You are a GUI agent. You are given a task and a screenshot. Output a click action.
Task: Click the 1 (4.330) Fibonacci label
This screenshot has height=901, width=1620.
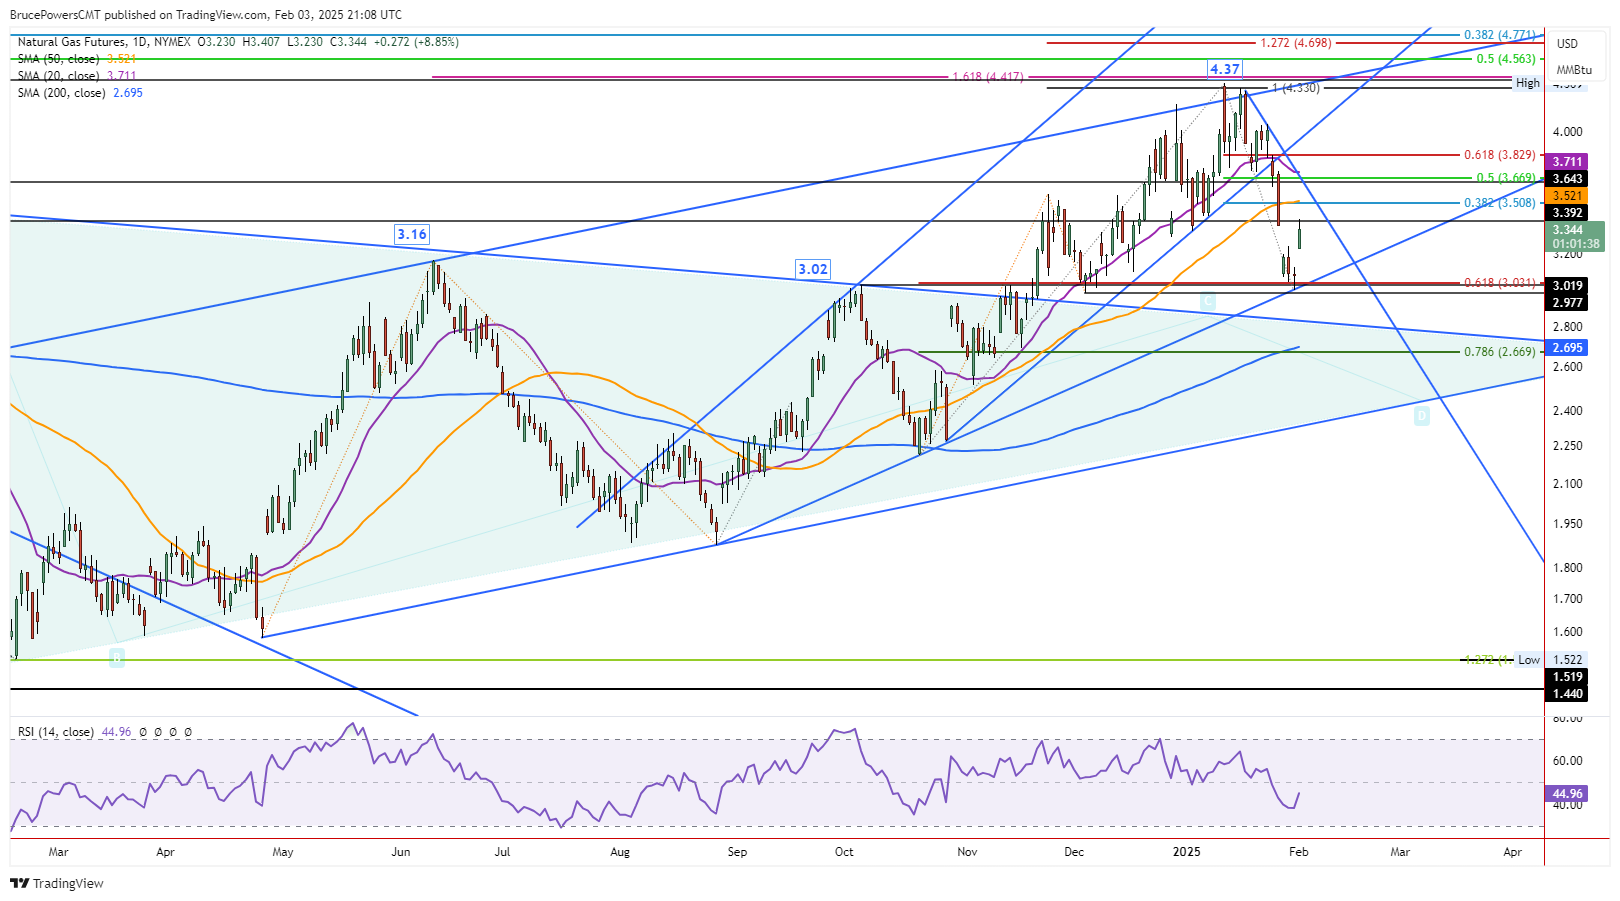click(x=1296, y=88)
